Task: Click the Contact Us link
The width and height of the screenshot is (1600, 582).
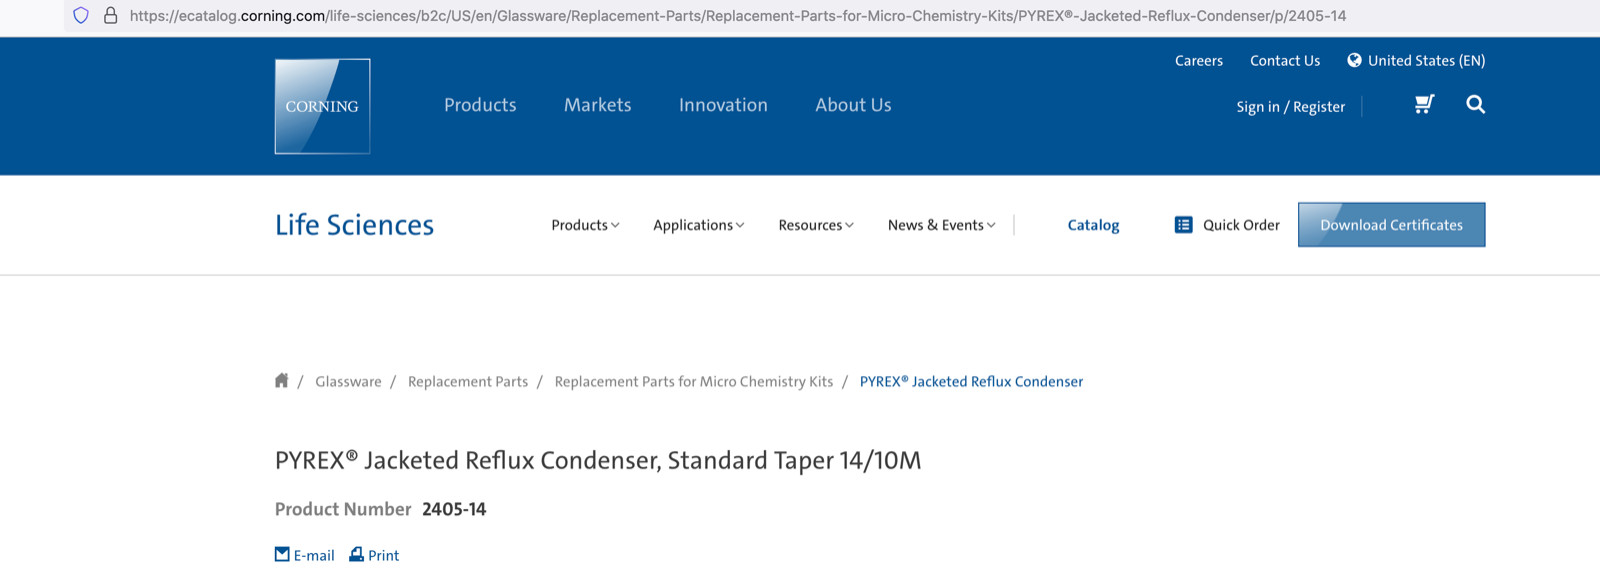Action: (1285, 61)
